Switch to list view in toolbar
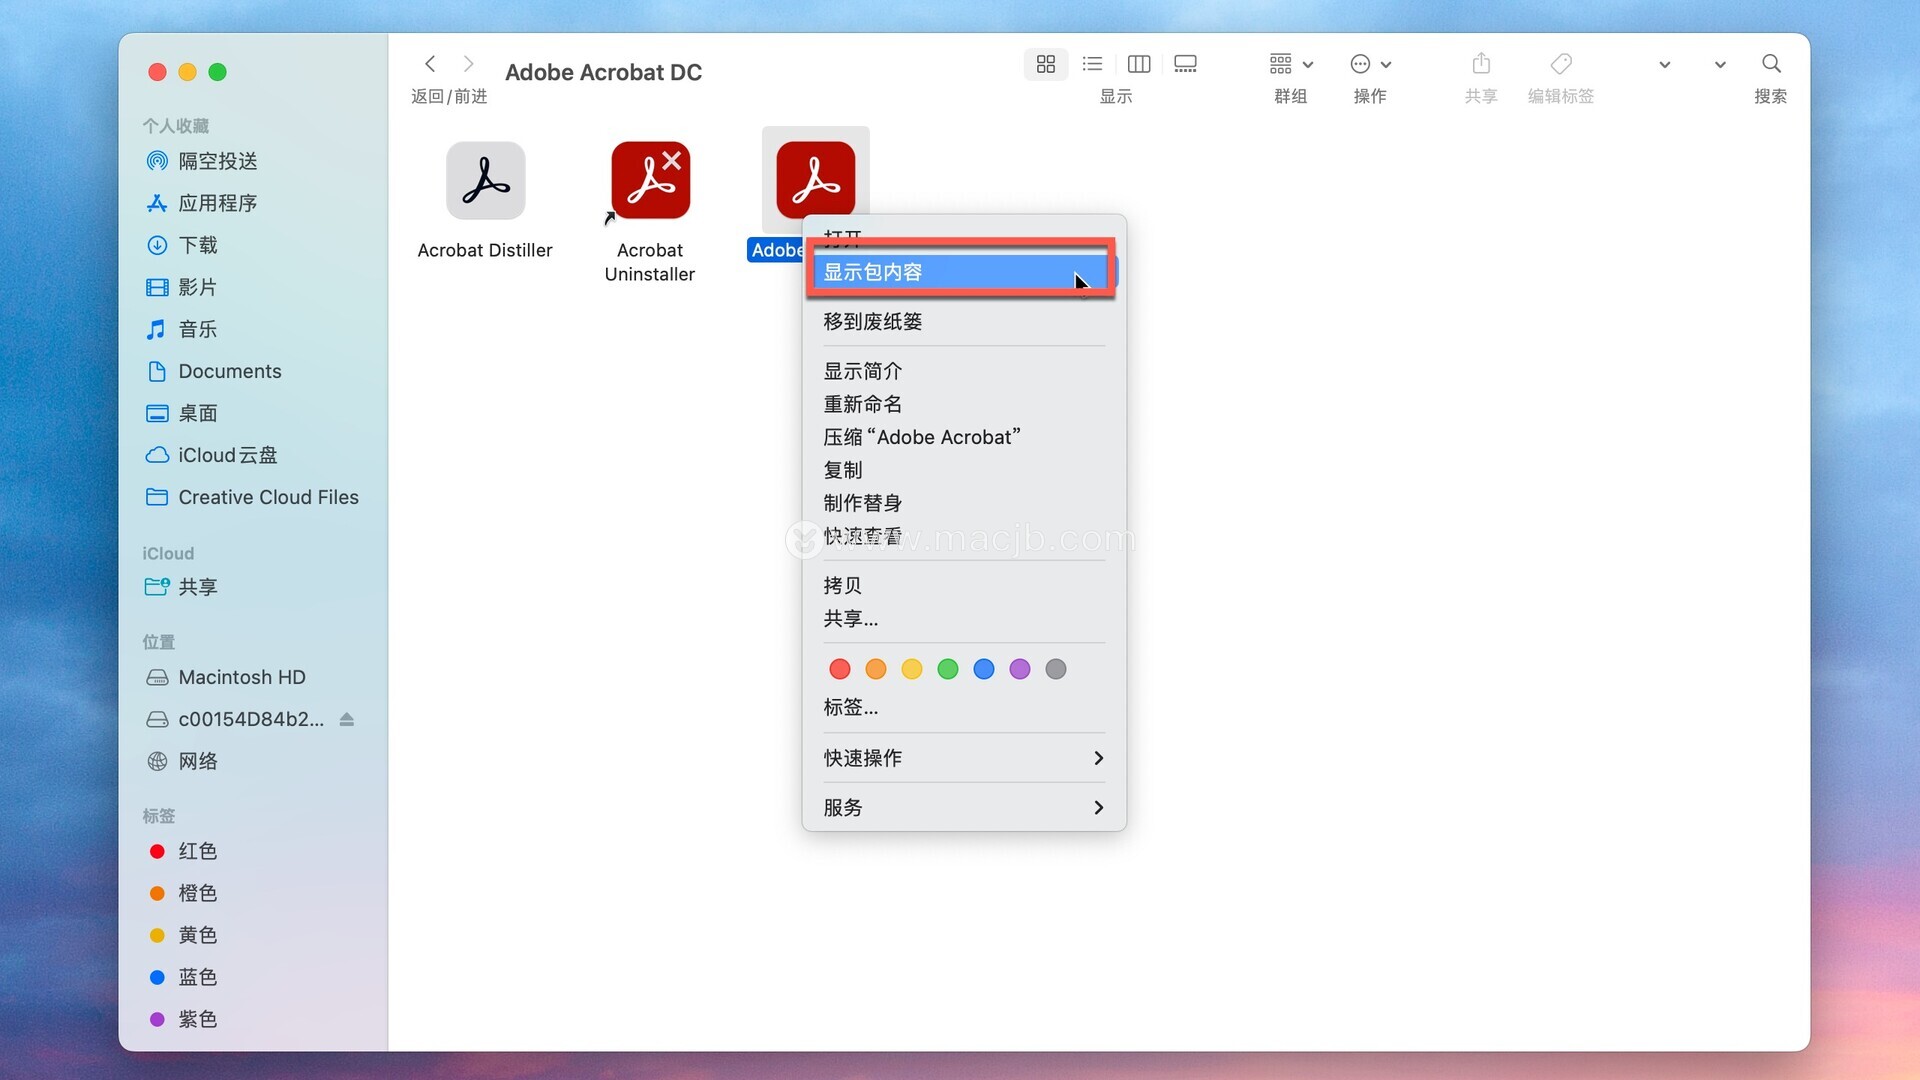Screen dimensions: 1920x1080 tap(1092, 64)
